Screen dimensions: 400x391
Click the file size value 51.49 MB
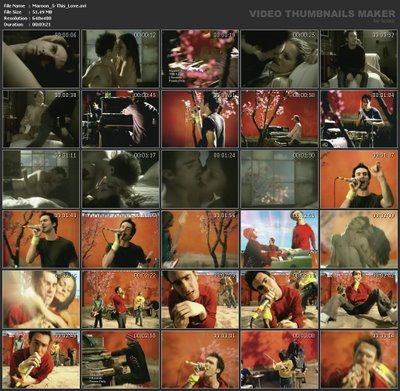(x=42, y=12)
